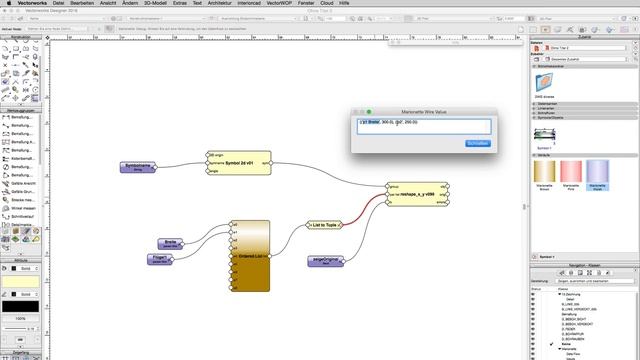Collapse the 10 Zeichnung class group
The width and height of the screenshot is (640, 360).
(x=560, y=294)
